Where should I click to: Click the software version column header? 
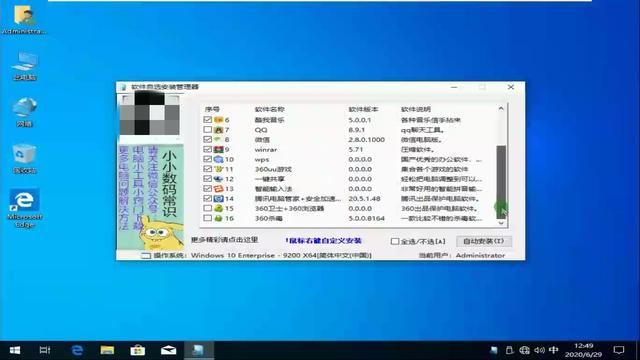pos(363,109)
